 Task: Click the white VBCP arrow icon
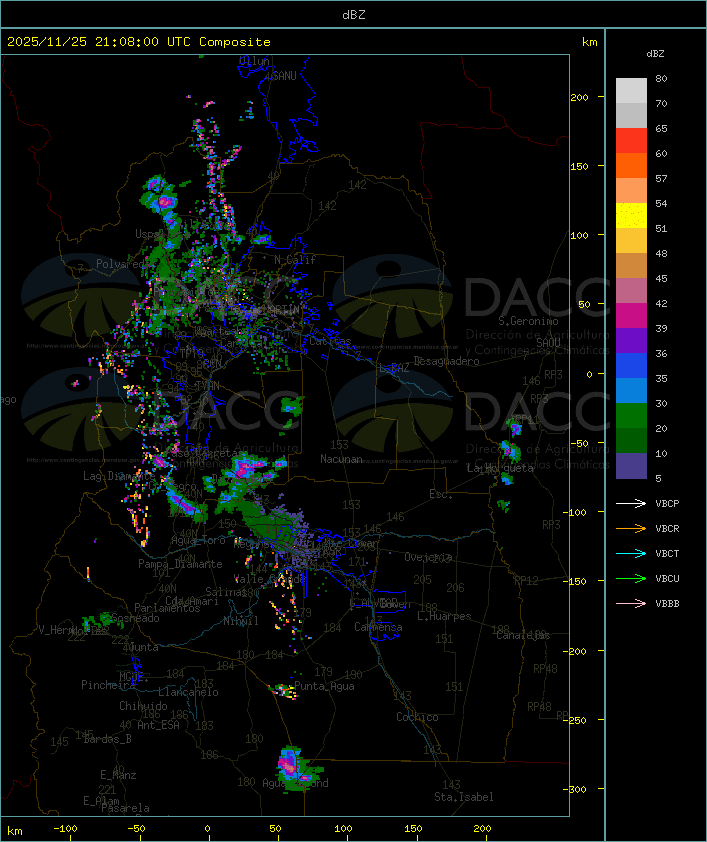coord(631,503)
